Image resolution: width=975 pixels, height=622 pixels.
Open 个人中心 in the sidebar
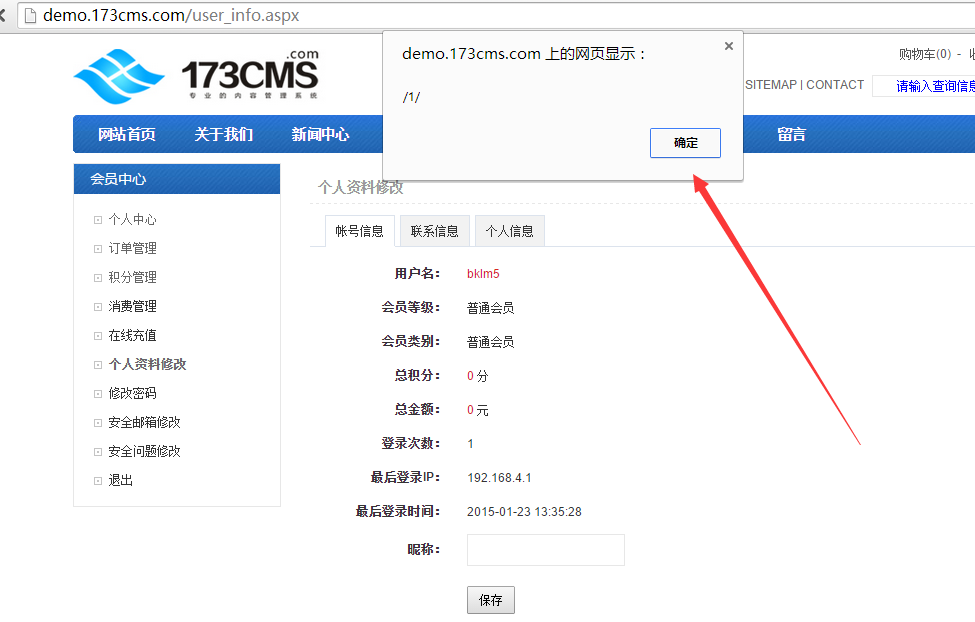(x=132, y=220)
